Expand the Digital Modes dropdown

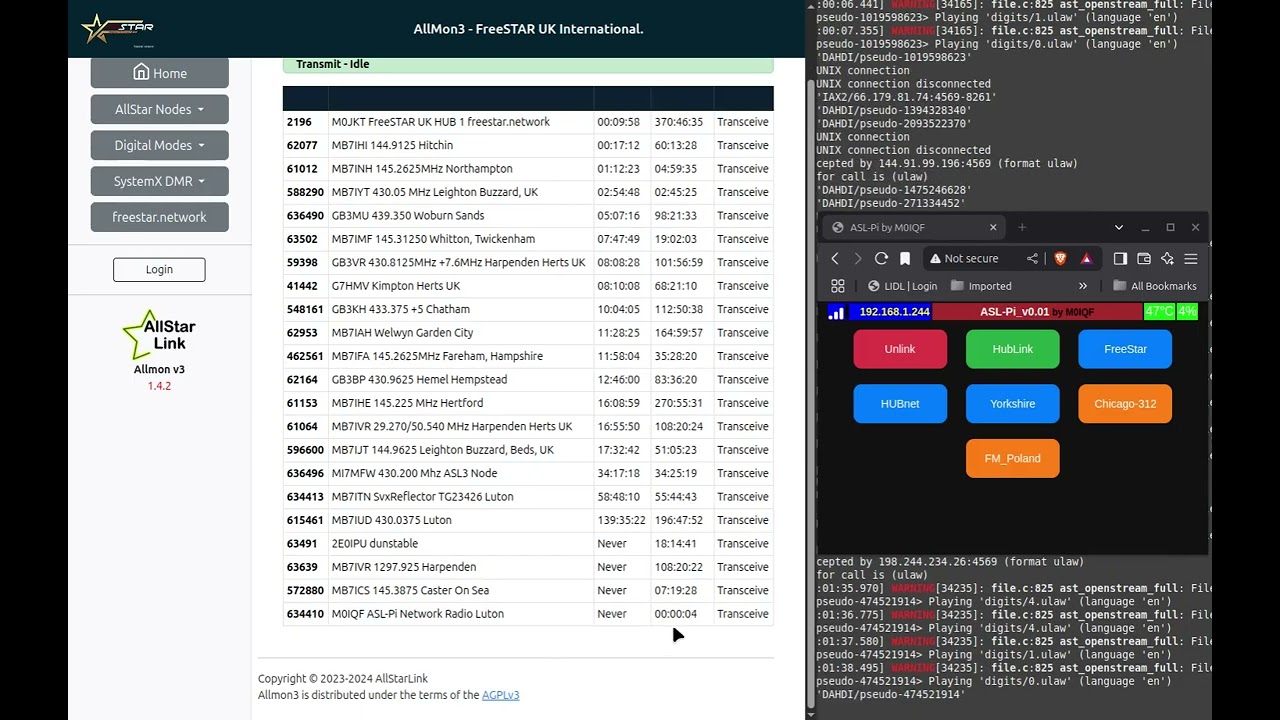click(x=159, y=145)
